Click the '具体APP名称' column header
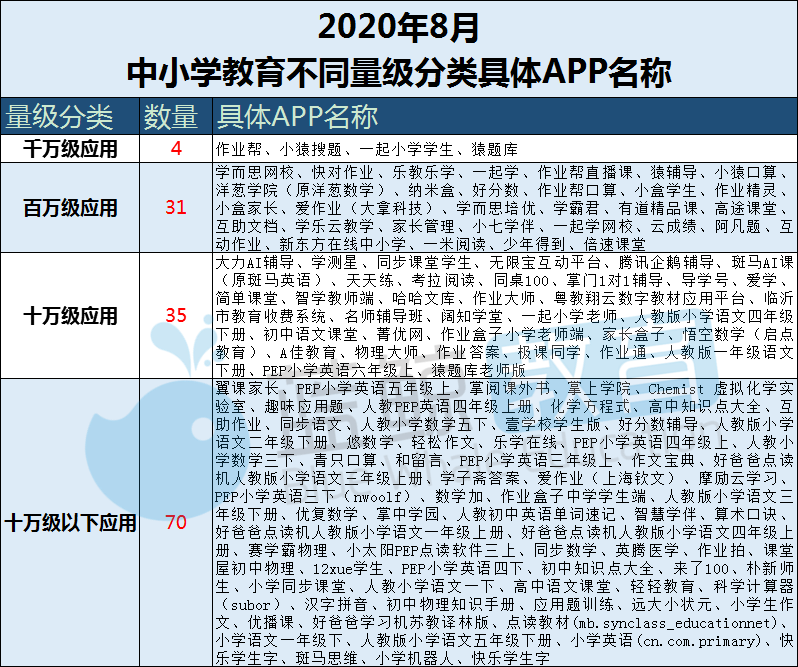Image resolution: width=798 pixels, height=667 pixels. [x=297, y=117]
